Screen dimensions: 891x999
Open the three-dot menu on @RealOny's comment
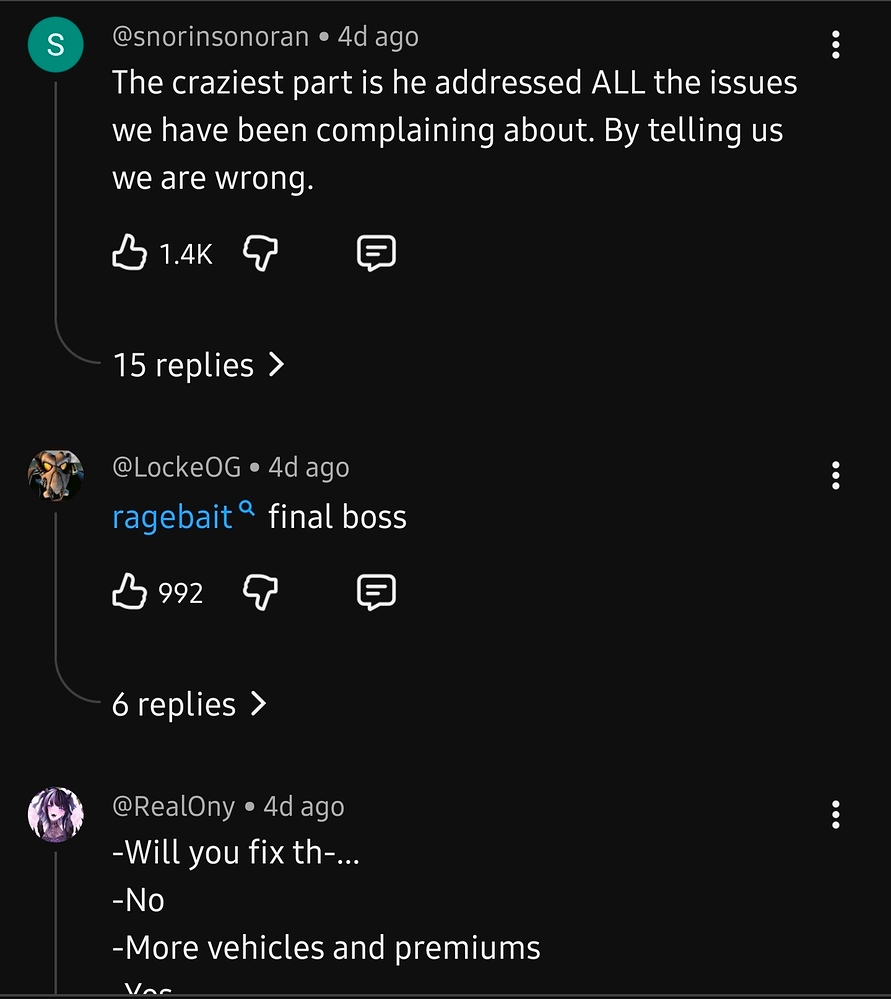835,815
